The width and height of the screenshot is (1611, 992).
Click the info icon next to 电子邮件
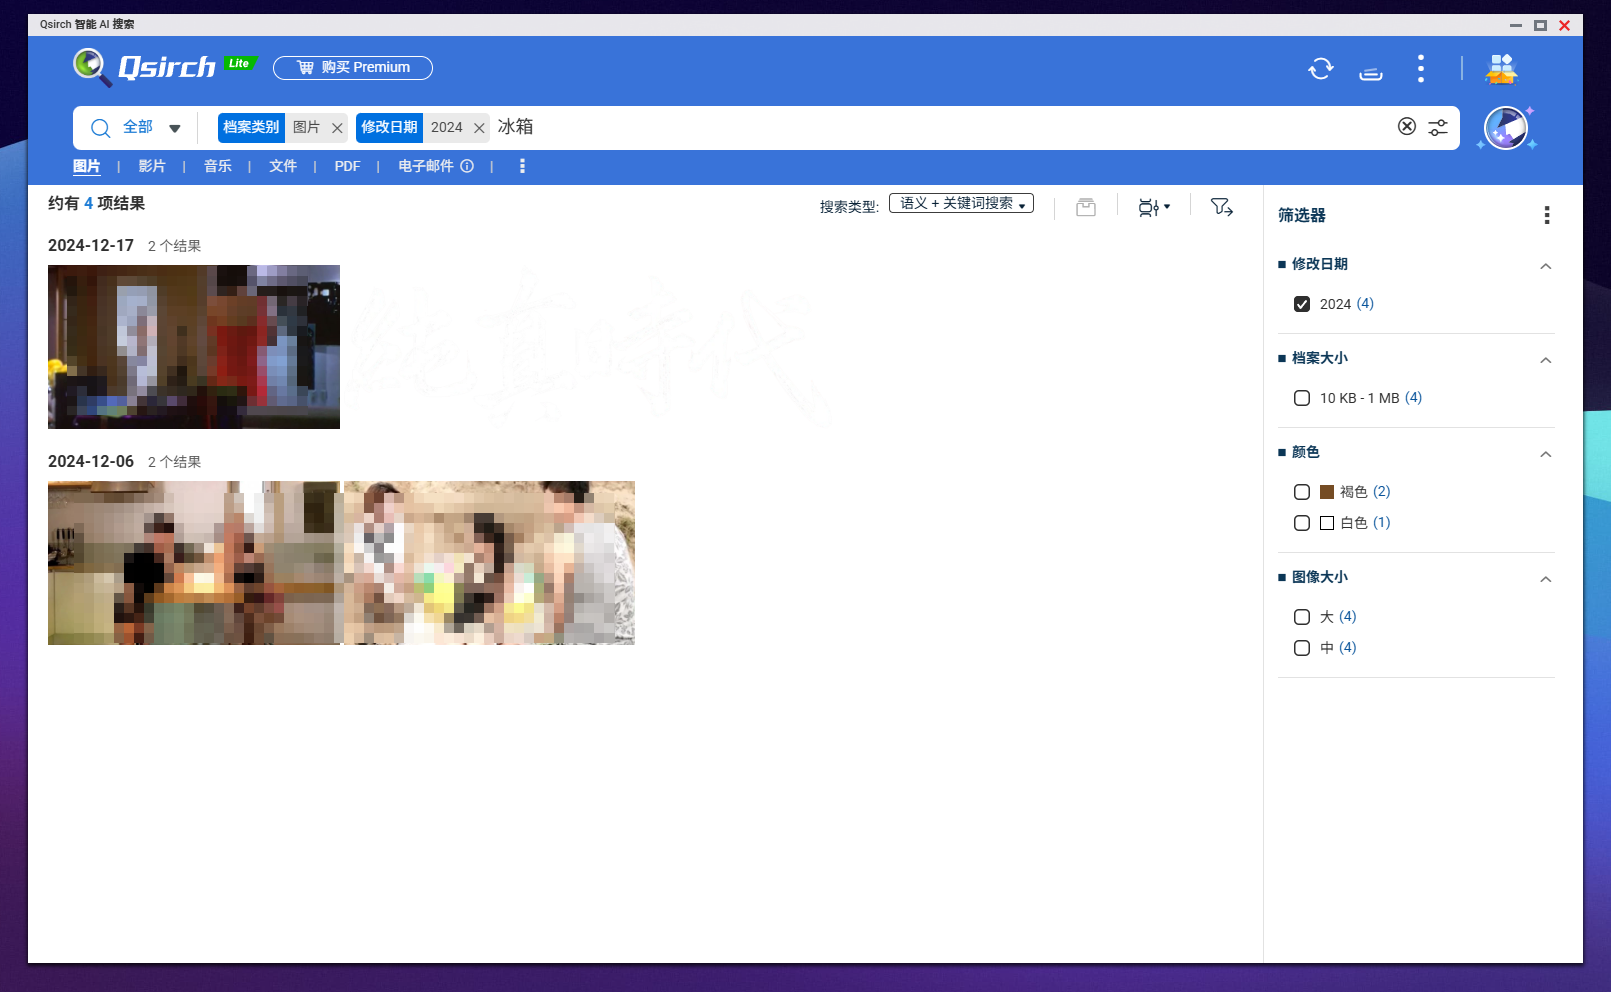467,166
